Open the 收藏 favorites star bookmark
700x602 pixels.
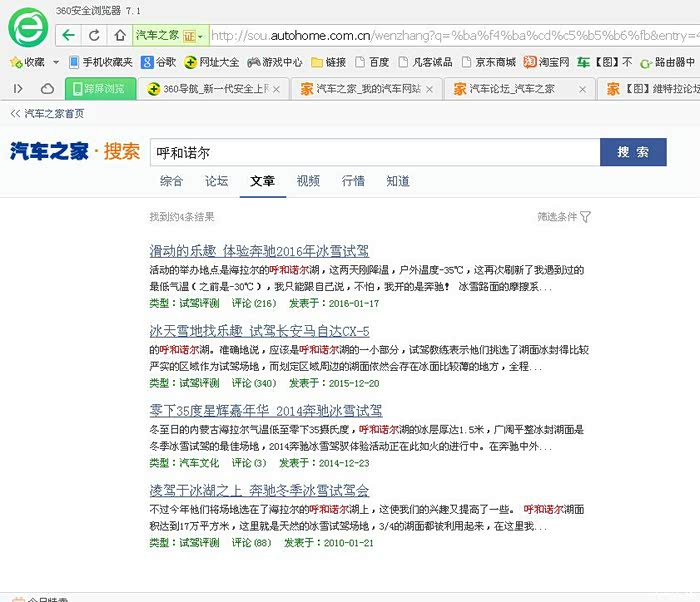28,62
